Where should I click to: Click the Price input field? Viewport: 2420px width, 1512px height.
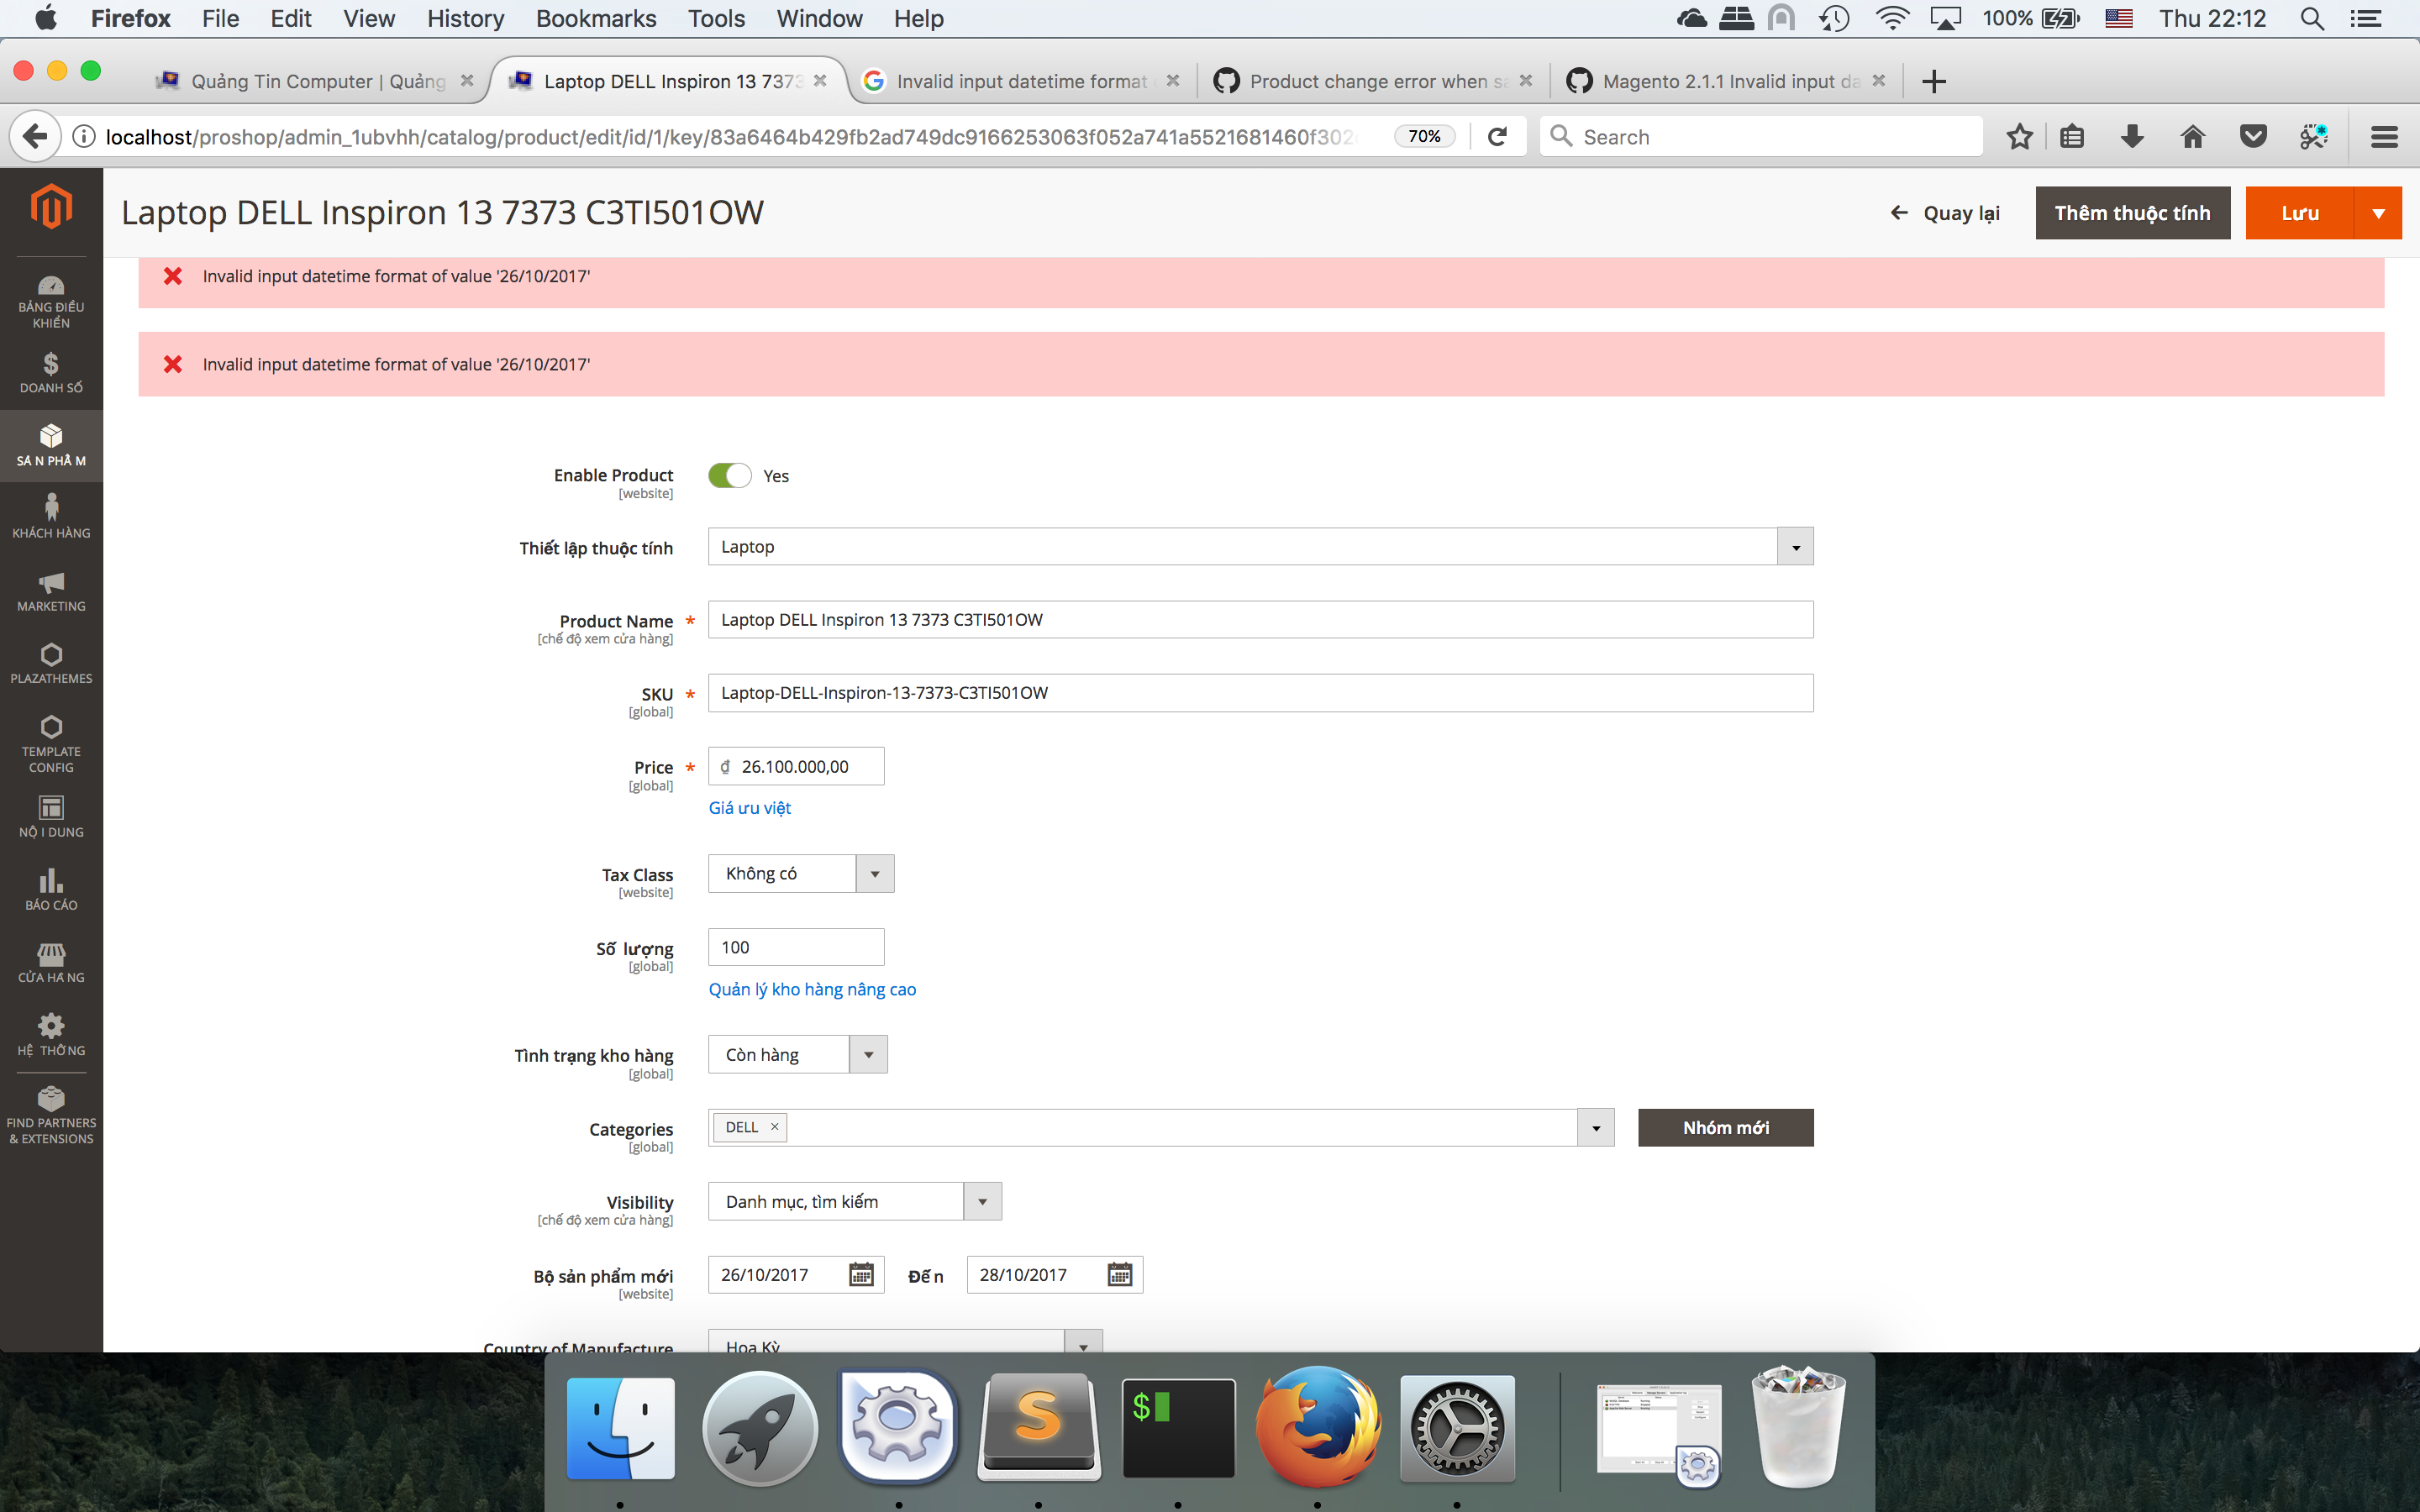click(796, 766)
